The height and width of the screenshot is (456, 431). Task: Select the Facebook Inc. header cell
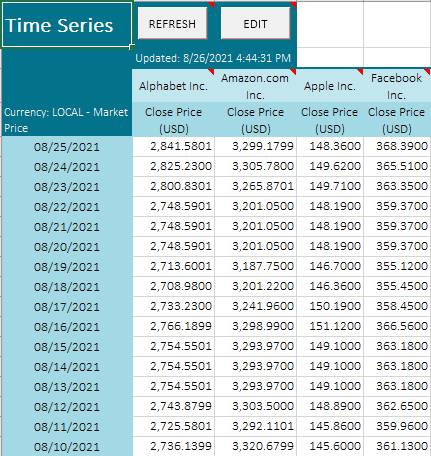point(397,86)
